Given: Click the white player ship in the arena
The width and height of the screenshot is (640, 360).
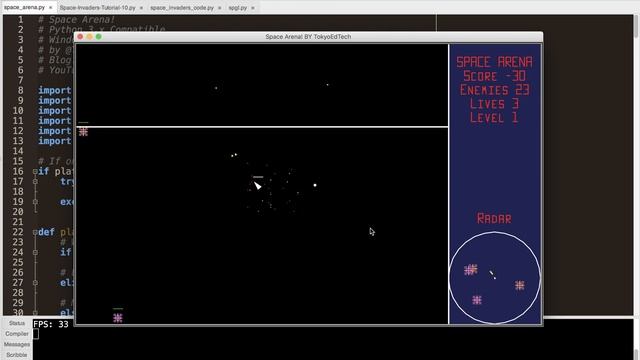Looking at the screenshot, I should 258,186.
